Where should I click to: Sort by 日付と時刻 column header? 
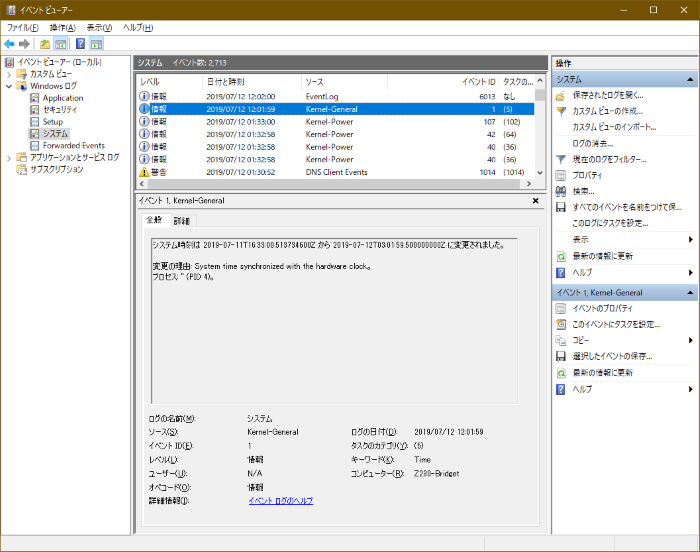pos(252,82)
